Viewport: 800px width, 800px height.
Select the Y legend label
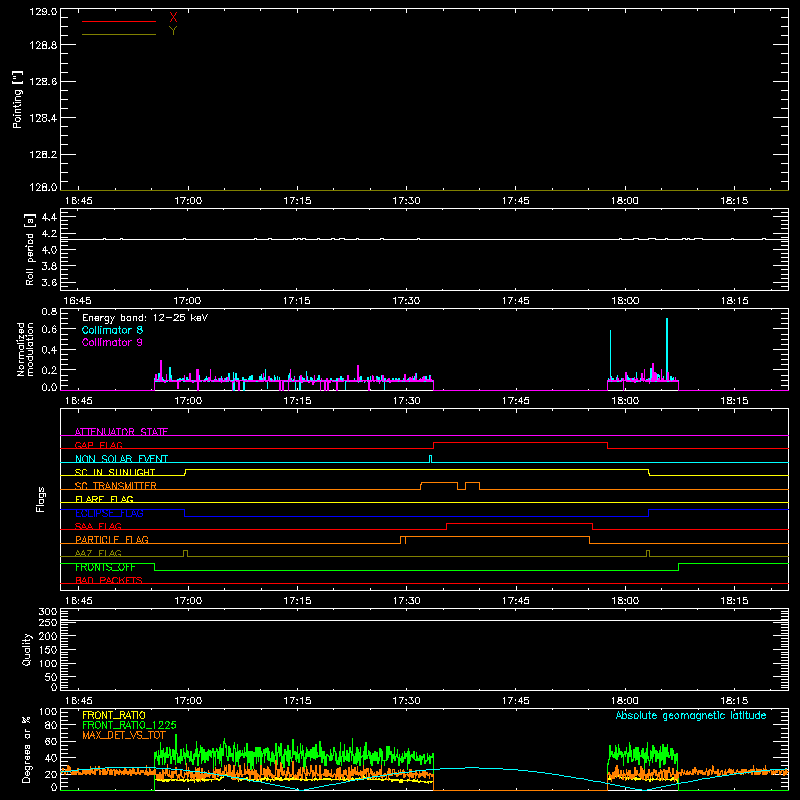[173, 31]
